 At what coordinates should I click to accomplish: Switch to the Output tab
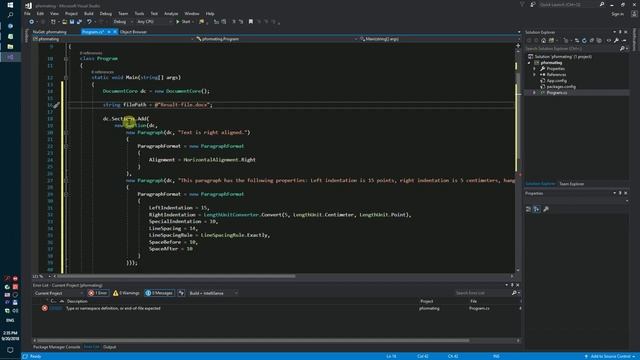coord(109,347)
